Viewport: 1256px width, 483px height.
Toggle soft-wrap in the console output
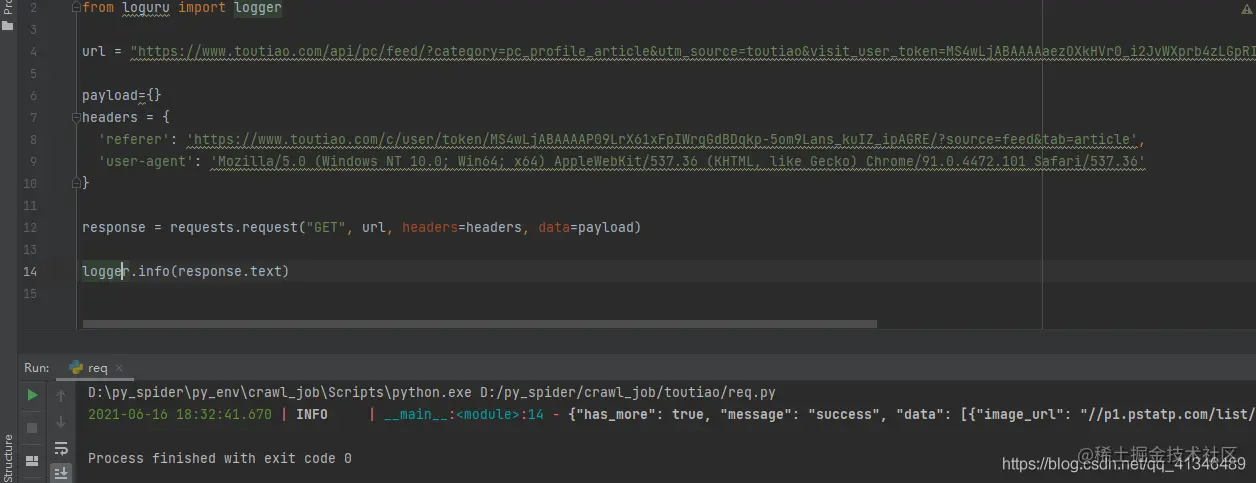pos(61,447)
